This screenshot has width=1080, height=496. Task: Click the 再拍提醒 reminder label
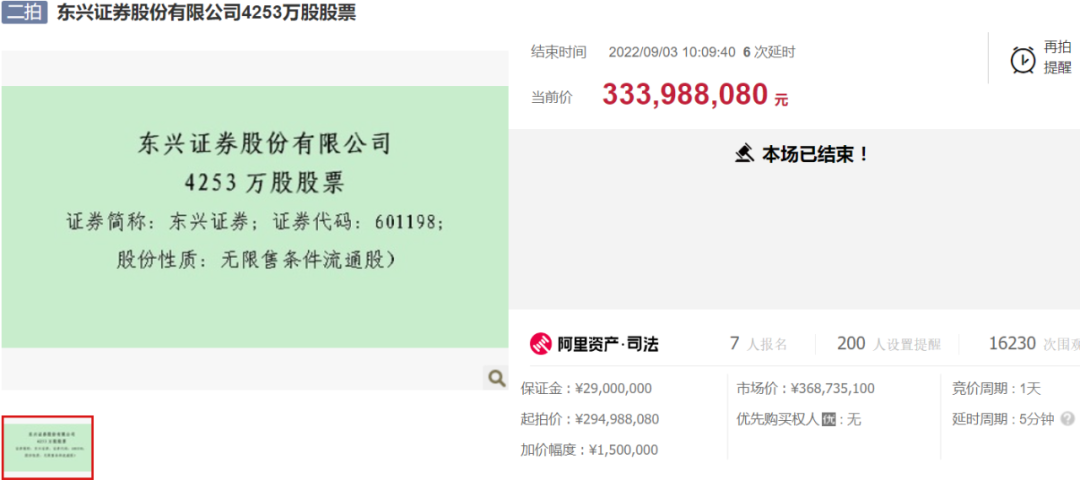pyautogui.click(x=1057, y=57)
